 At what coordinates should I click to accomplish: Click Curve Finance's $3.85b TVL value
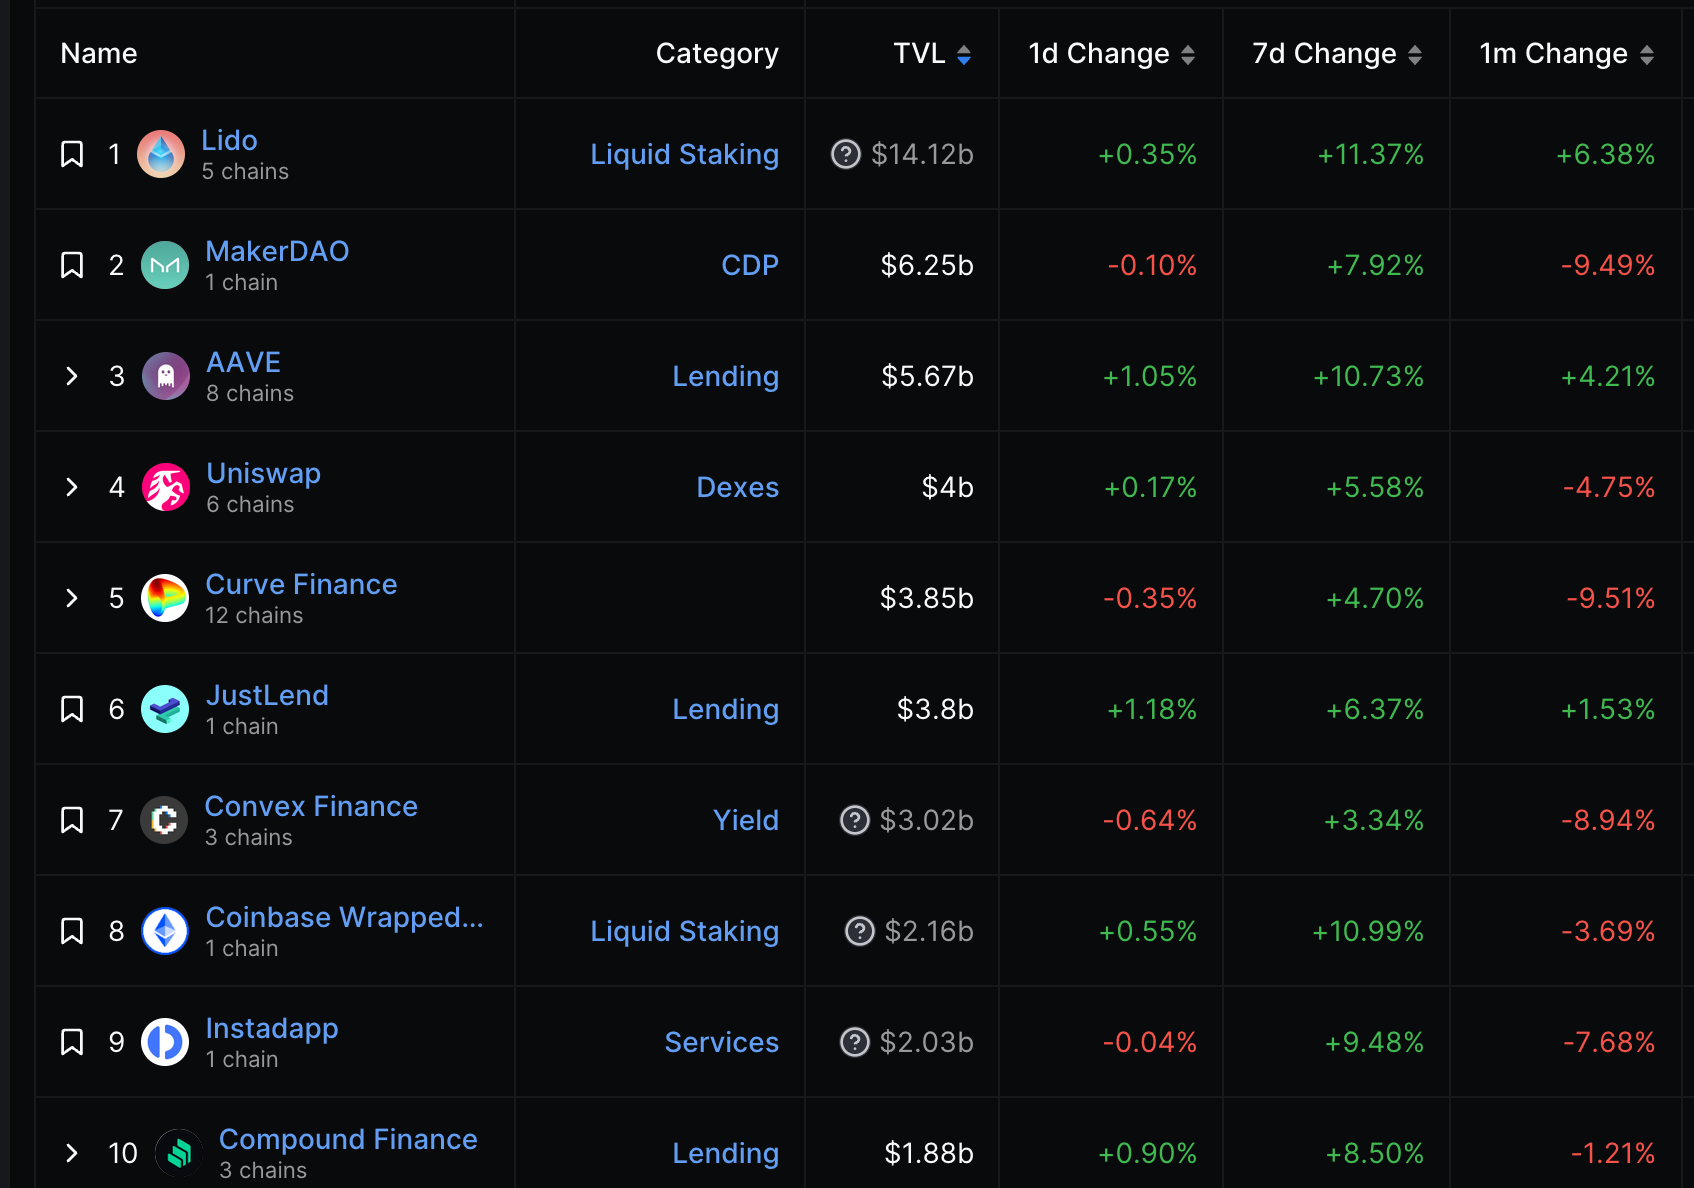(x=927, y=598)
